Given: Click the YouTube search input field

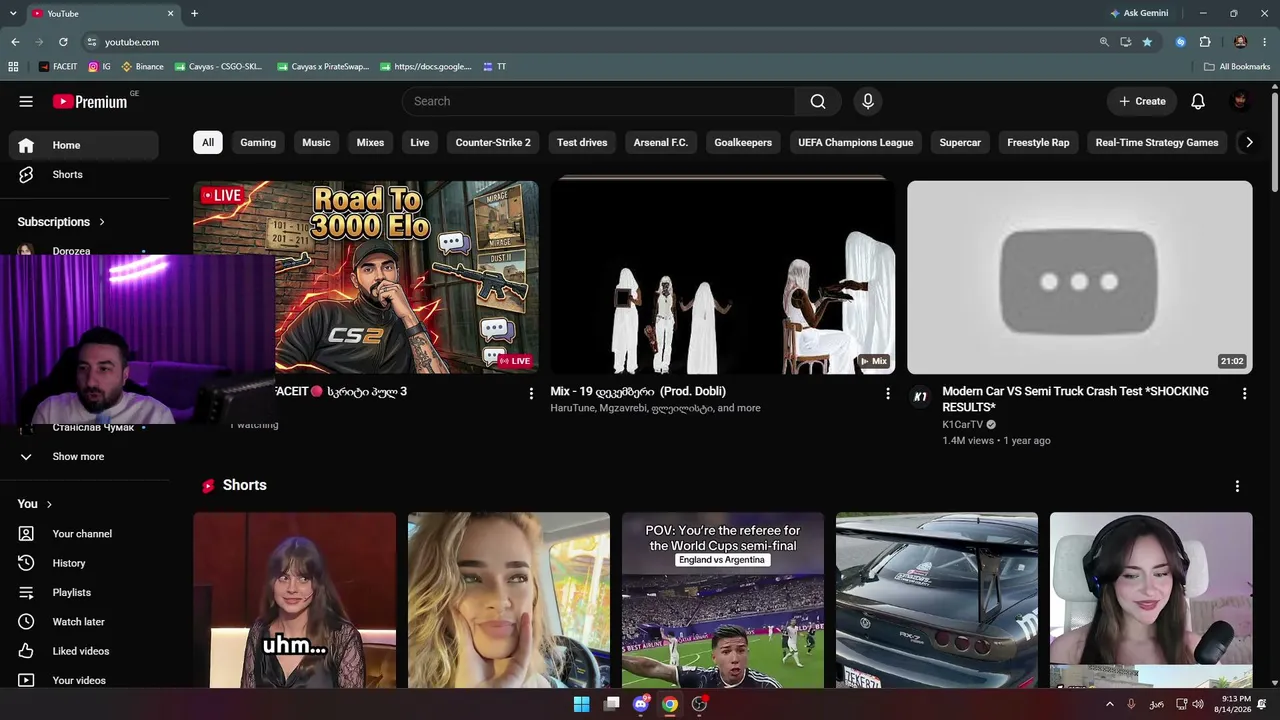Looking at the screenshot, I should (x=599, y=101).
